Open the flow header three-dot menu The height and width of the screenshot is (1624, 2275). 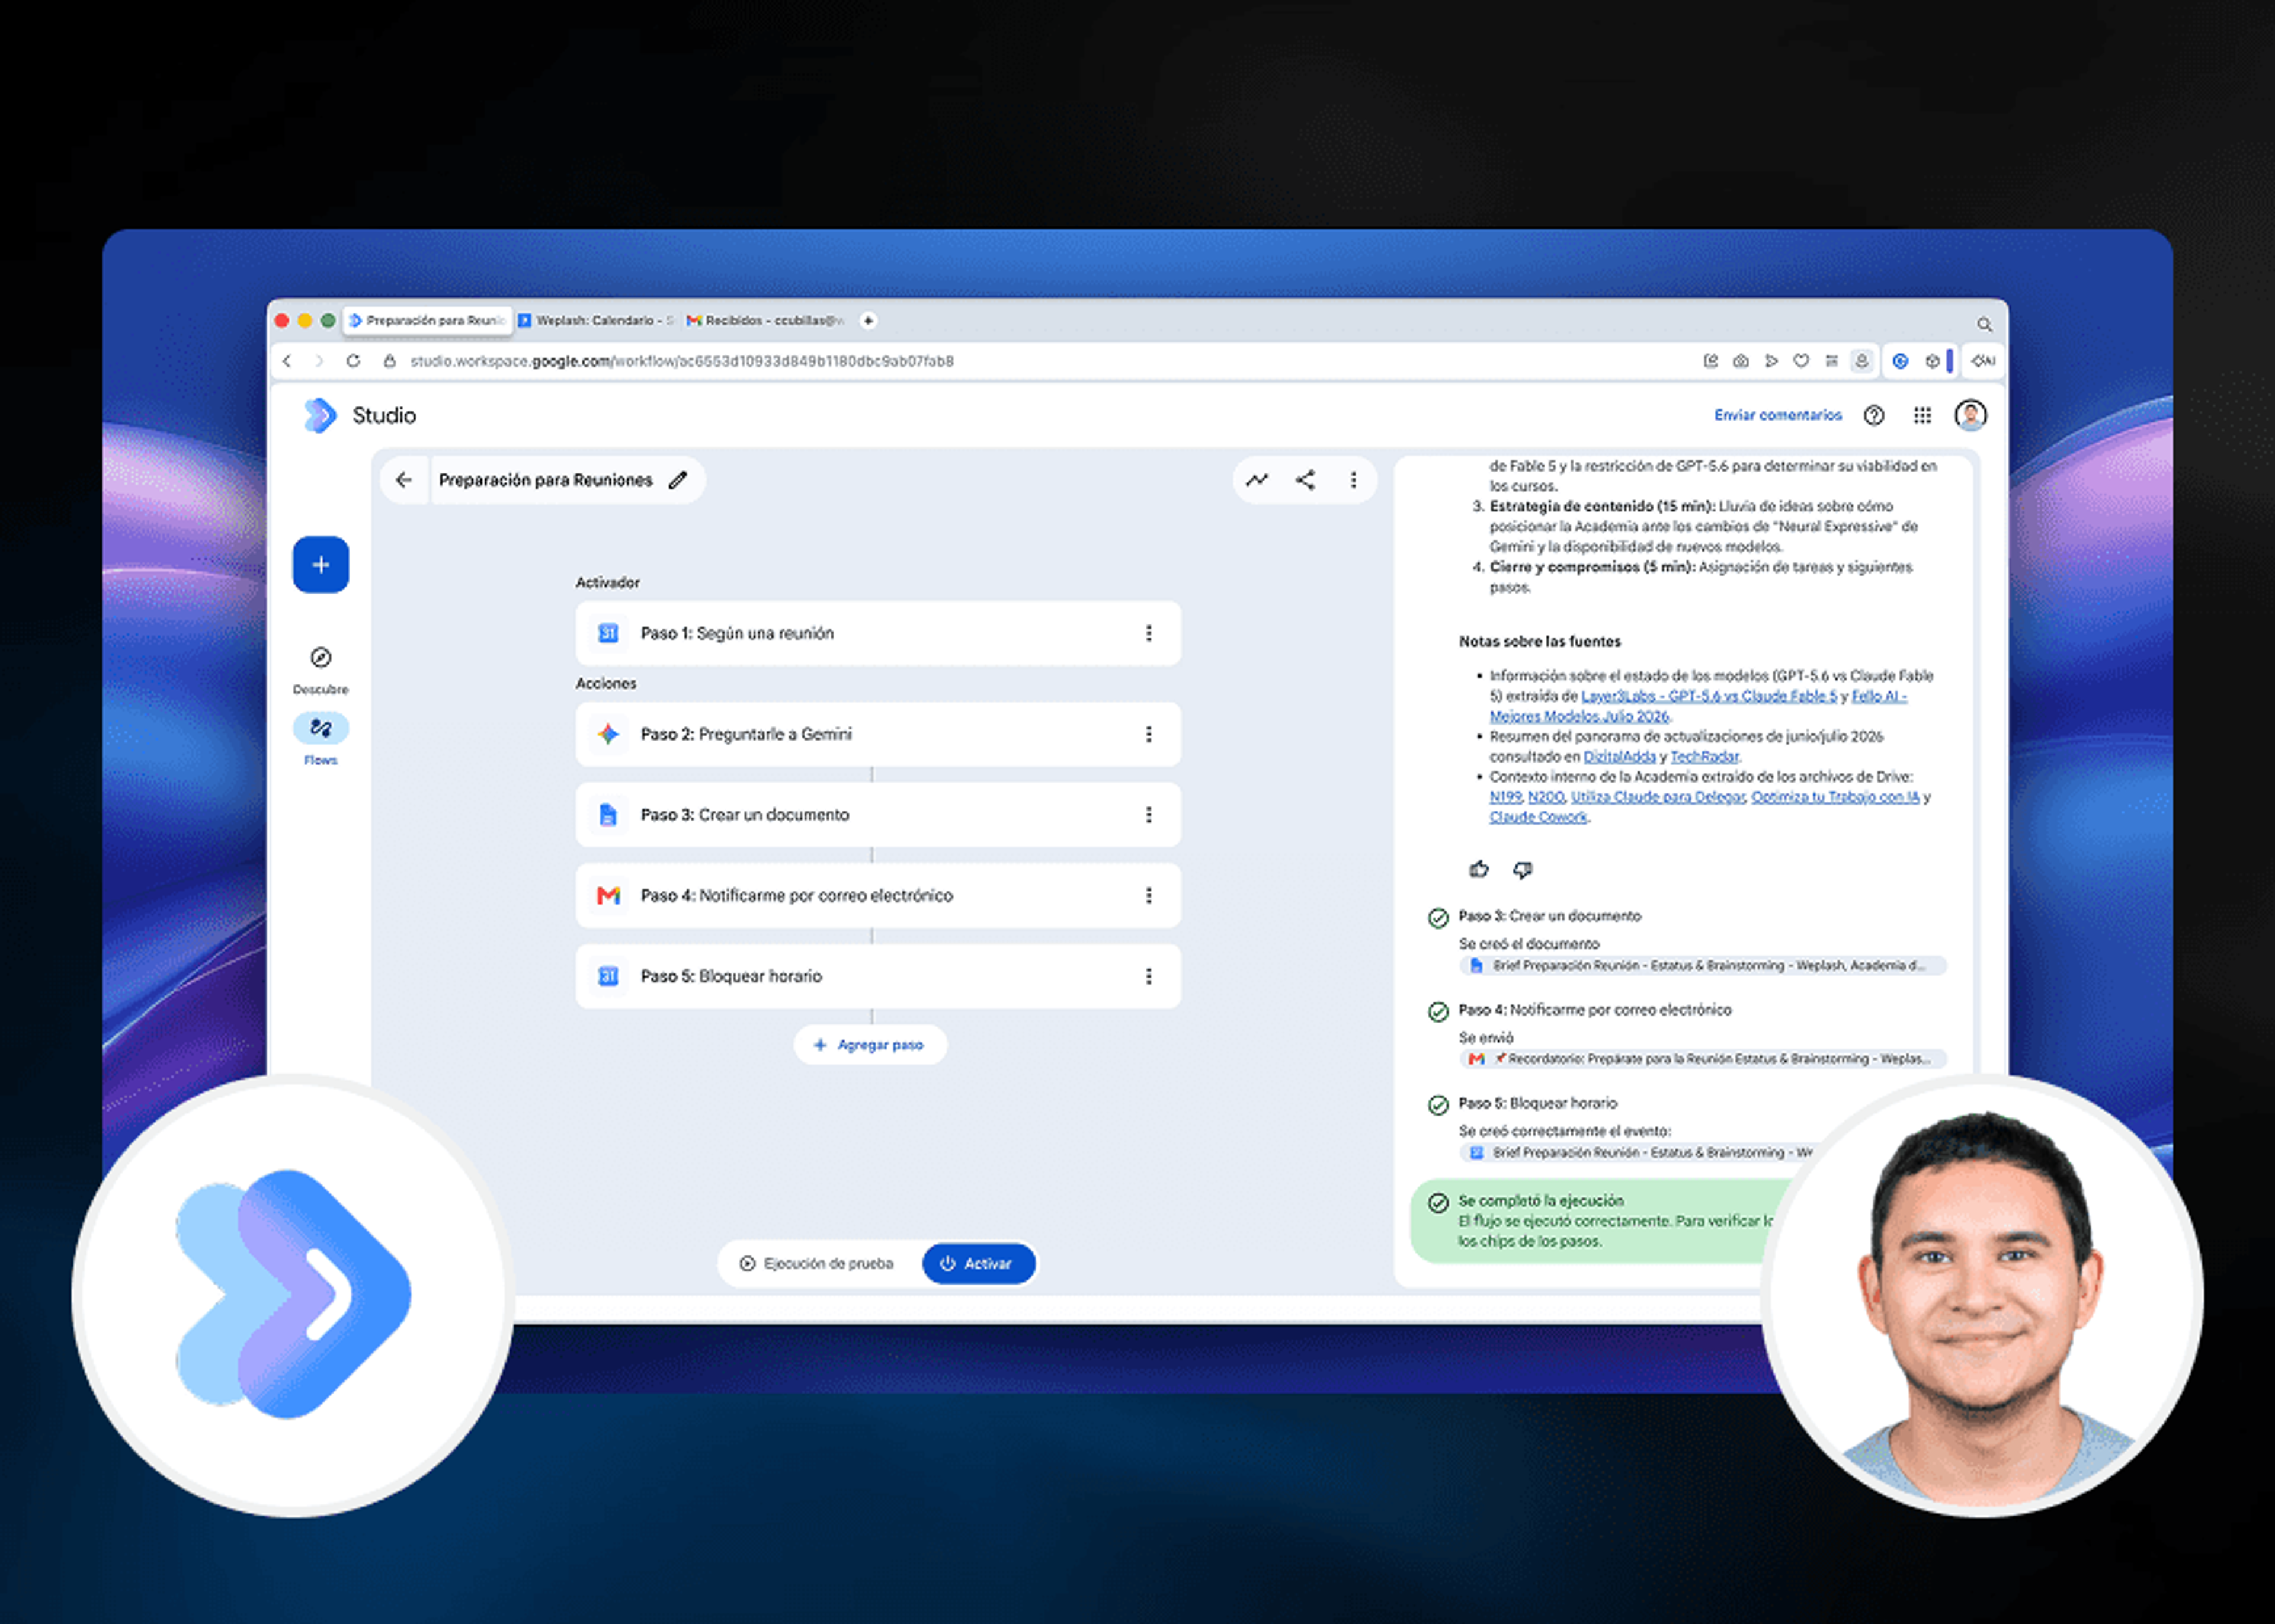pyautogui.click(x=1353, y=480)
